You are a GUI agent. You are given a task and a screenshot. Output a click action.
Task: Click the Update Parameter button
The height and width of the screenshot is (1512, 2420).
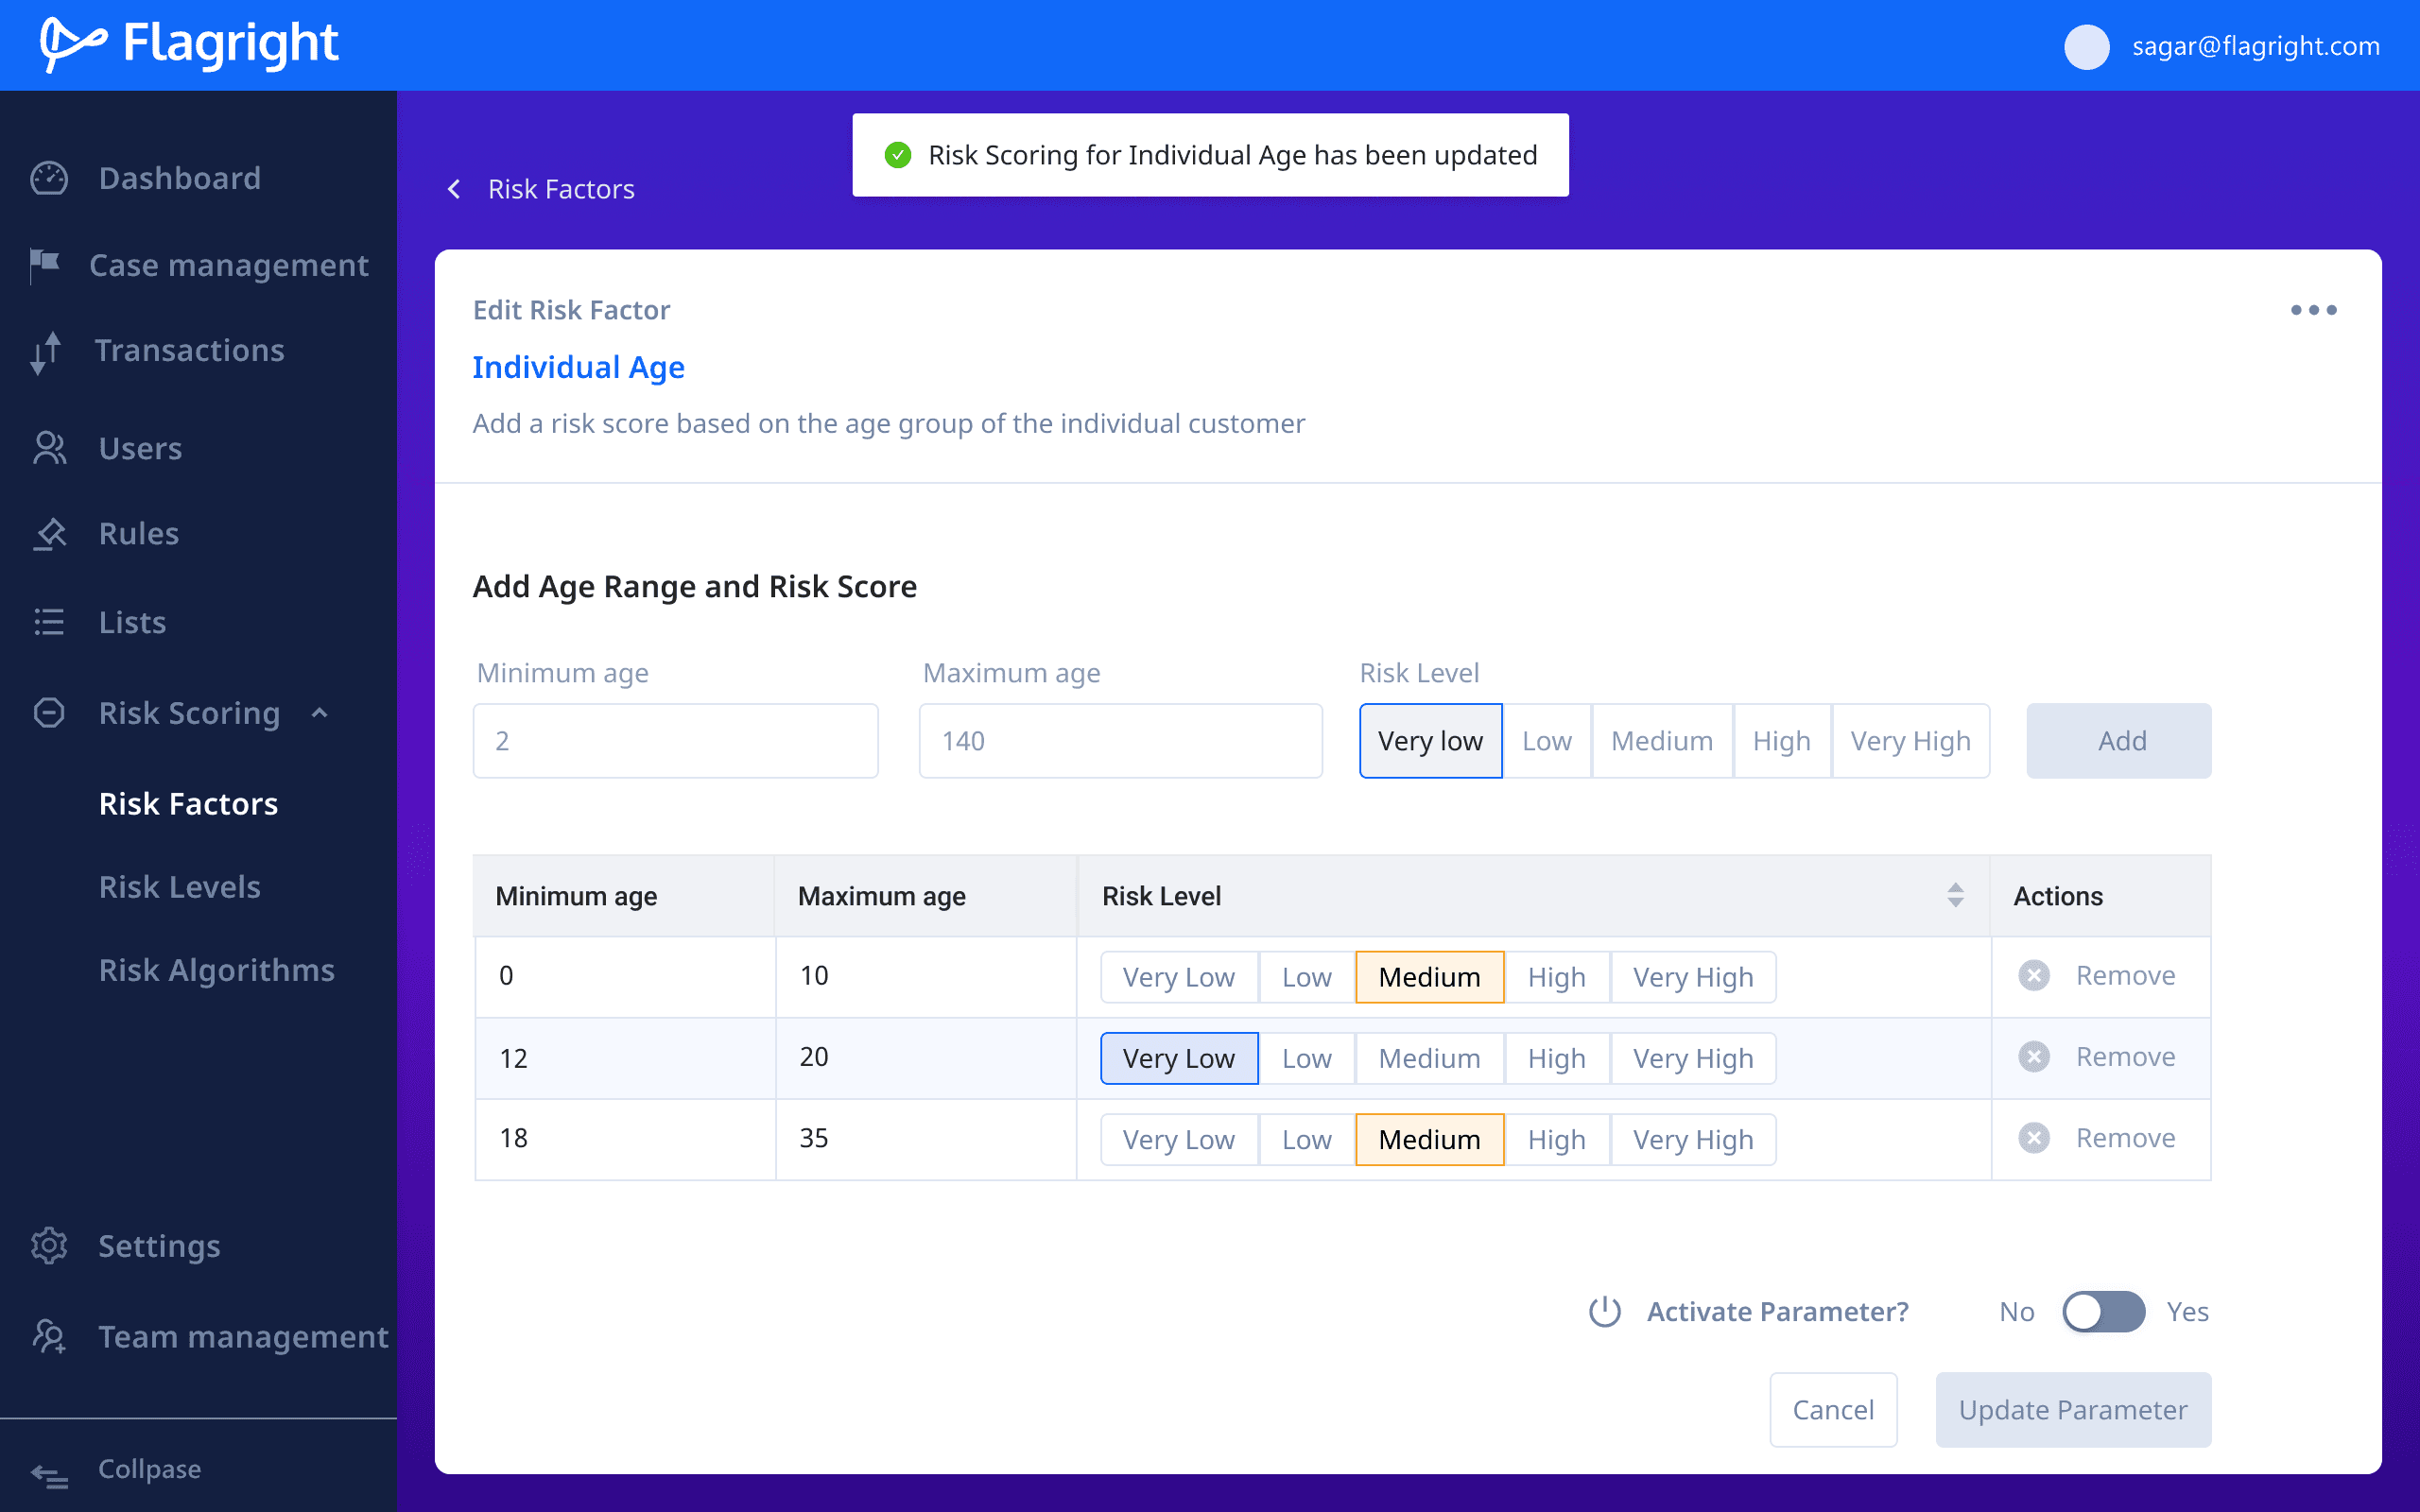coord(2072,1410)
